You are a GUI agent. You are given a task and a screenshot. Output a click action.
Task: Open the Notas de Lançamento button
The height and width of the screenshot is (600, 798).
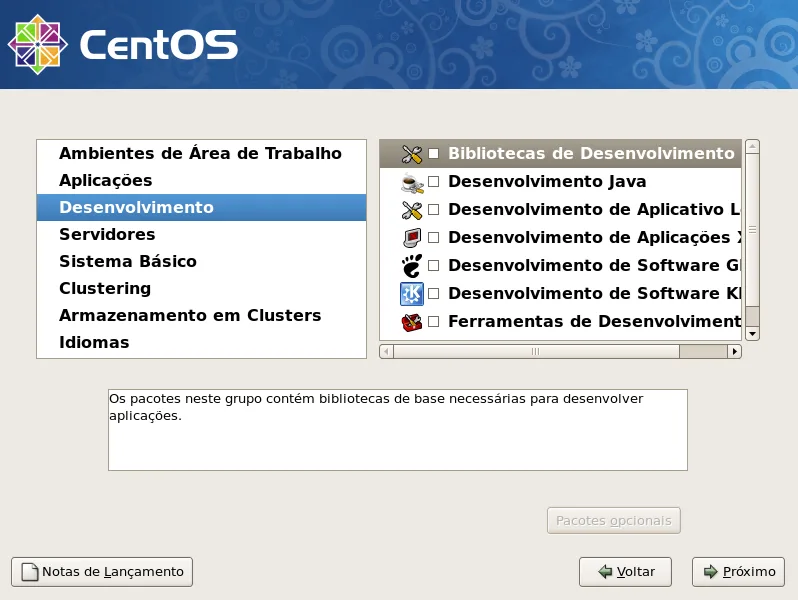(102, 572)
